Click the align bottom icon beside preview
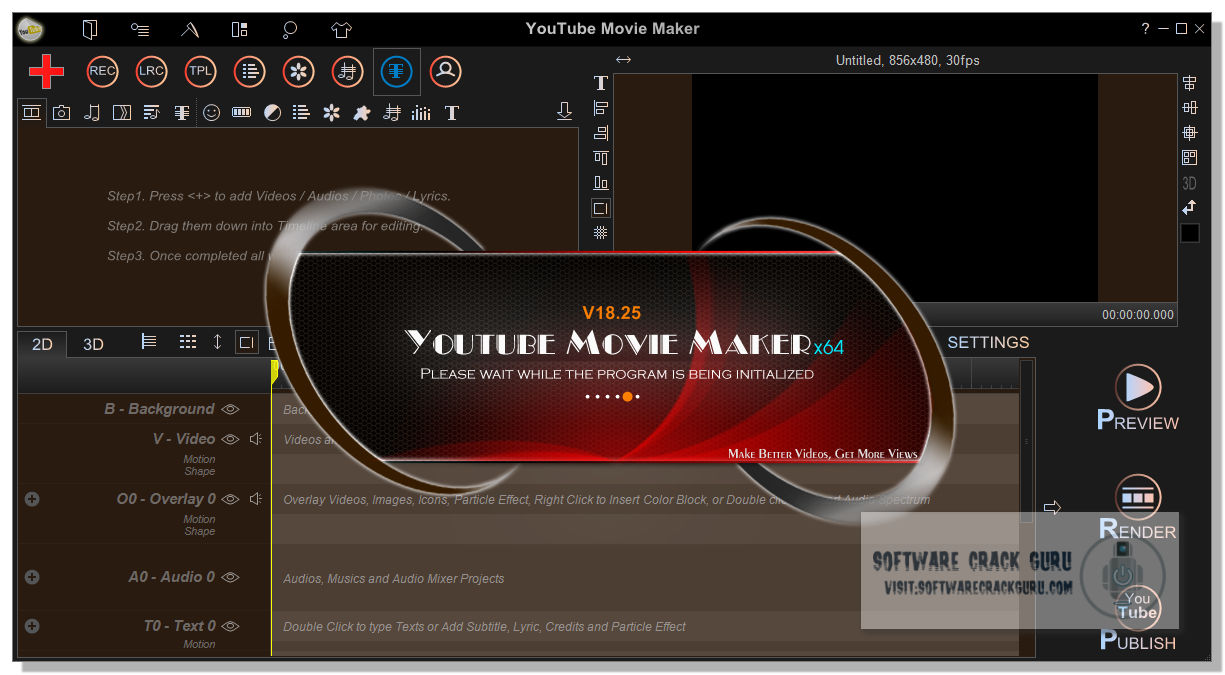The height and width of the screenshot is (675, 1225). pos(601,183)
